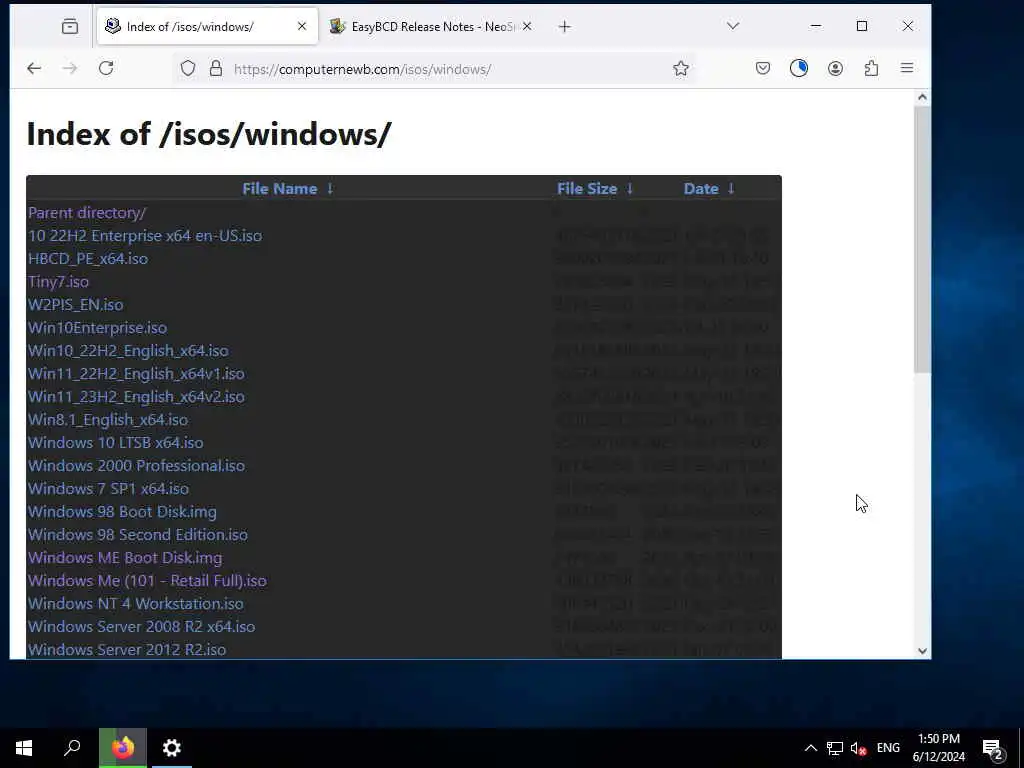Open Windows NT 4 Workstation.iso link

coord(135,603)
